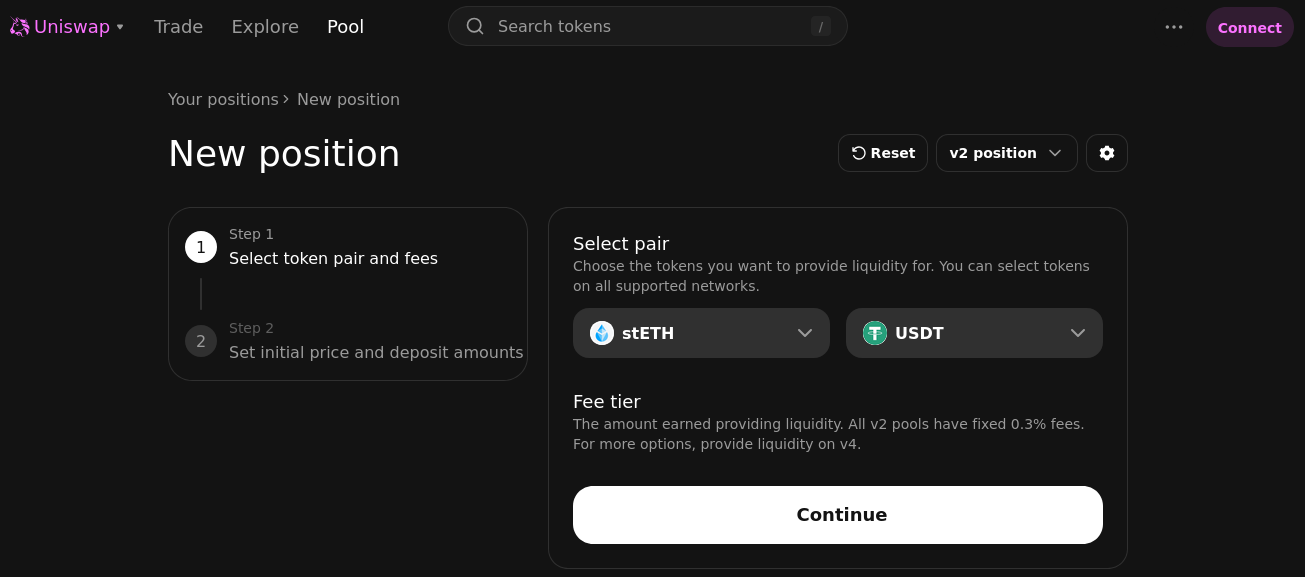Click the search magnifier icon
The height and width of the screenshot is (577, 1305).
(475, 26)
